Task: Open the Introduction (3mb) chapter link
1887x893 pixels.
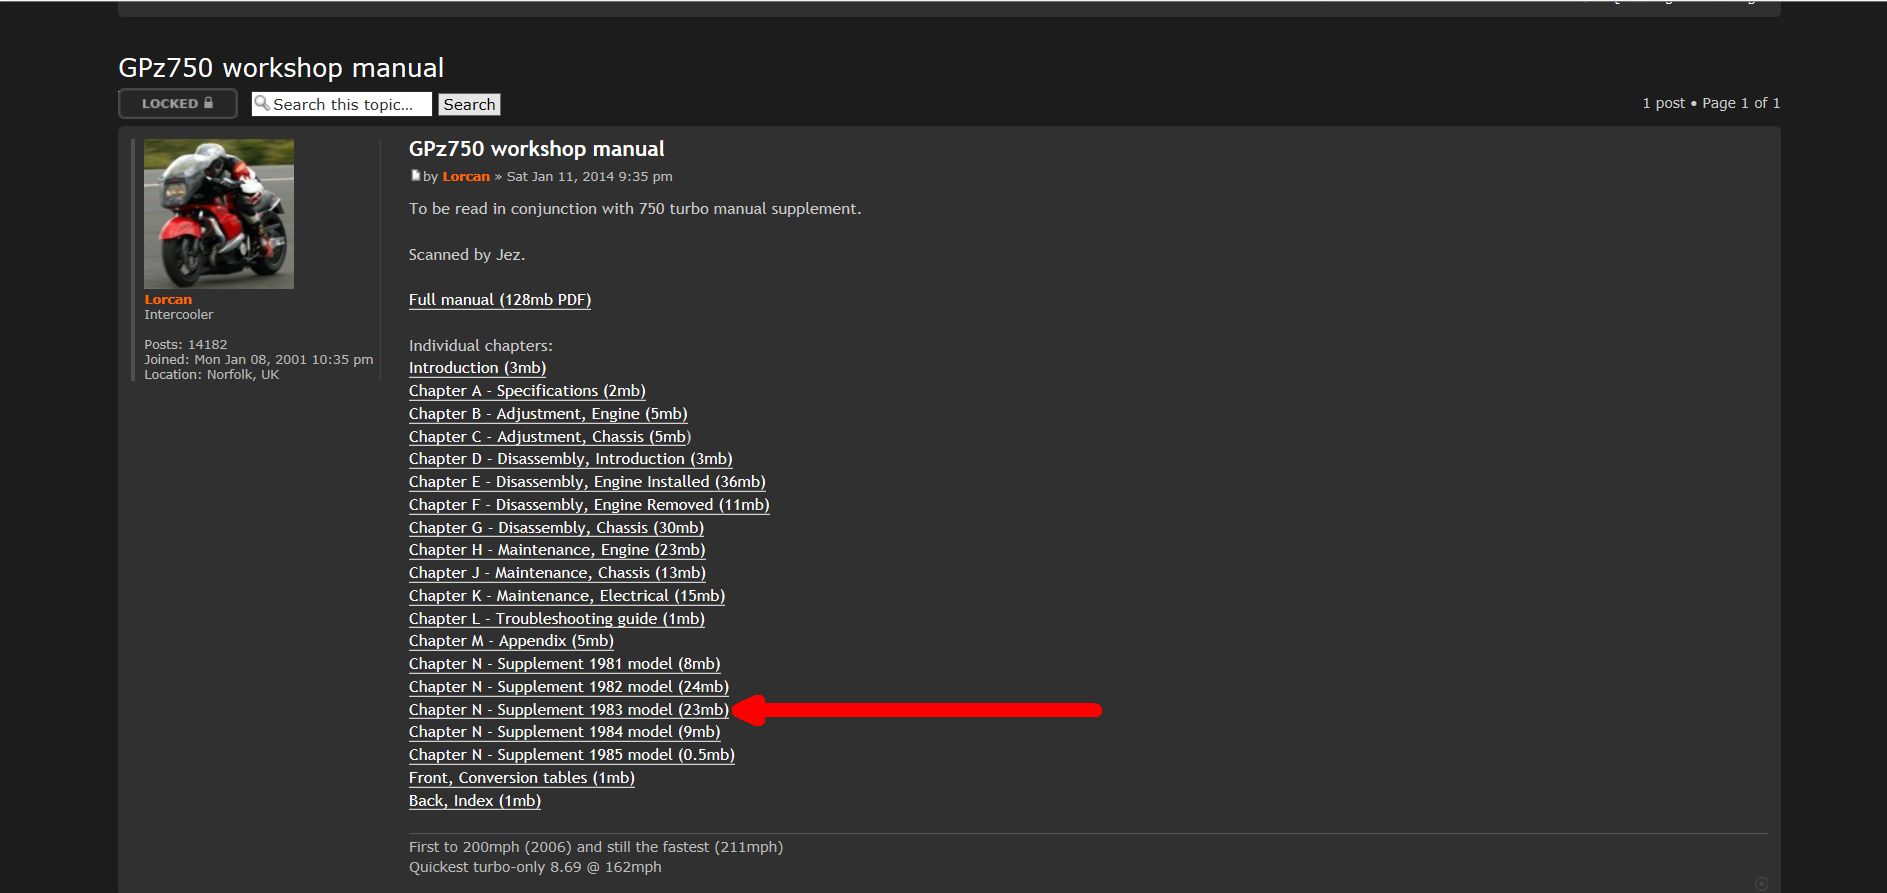Action: pyautogui.click(x=477, y=368)
